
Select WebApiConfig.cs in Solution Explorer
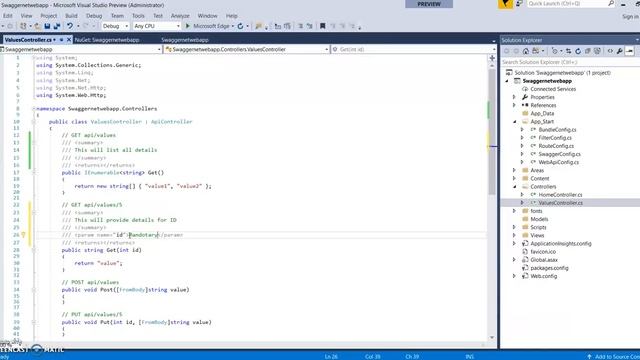(x=558, y=162)
